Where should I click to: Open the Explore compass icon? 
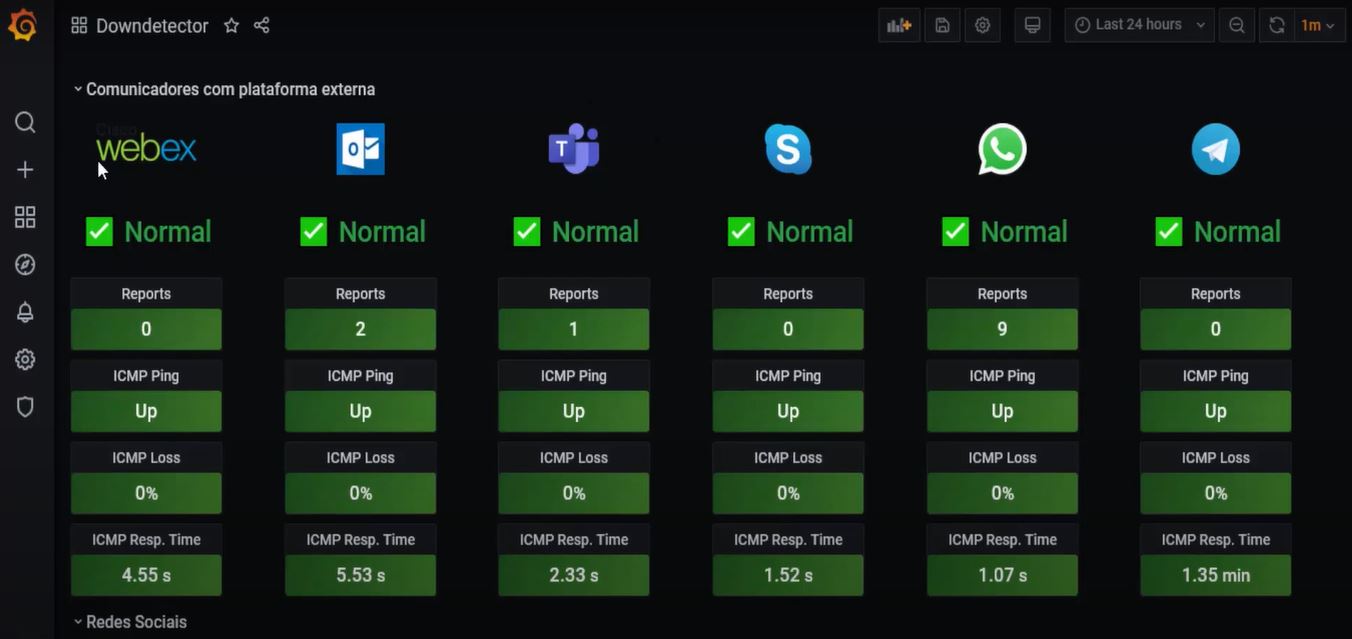(25, 264)
